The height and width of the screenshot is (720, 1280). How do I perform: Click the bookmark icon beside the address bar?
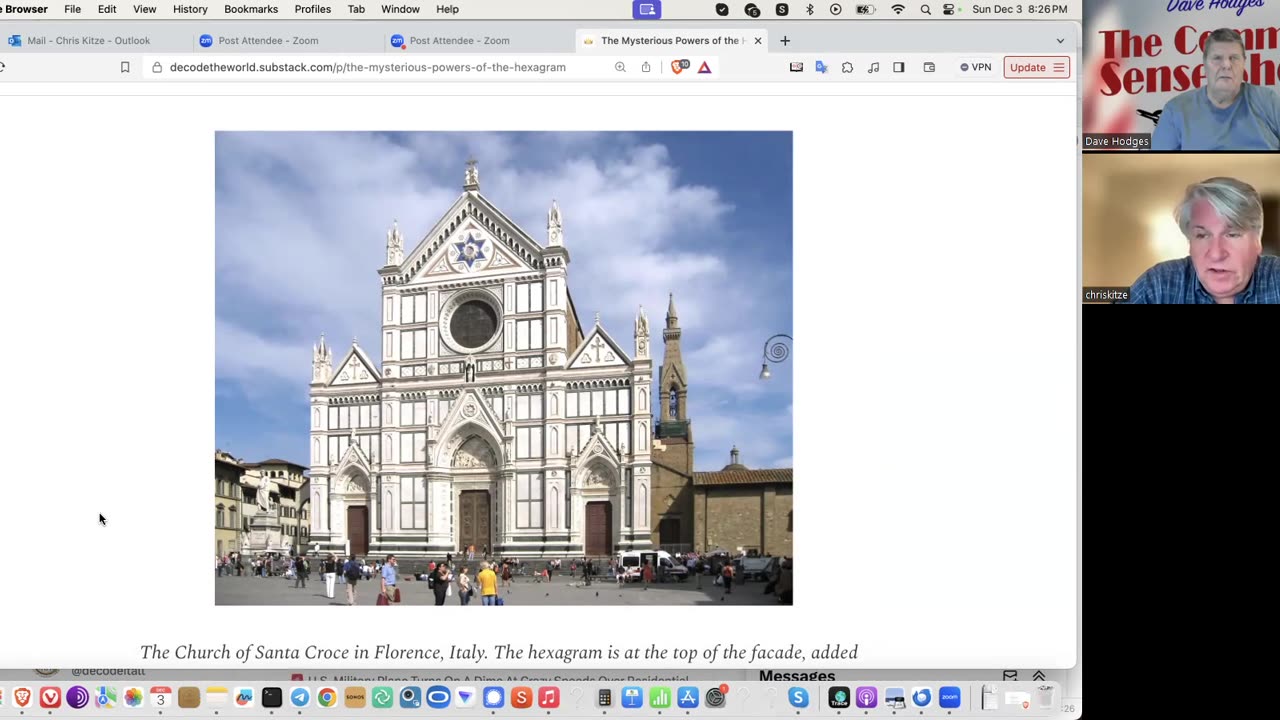[125, 67]
